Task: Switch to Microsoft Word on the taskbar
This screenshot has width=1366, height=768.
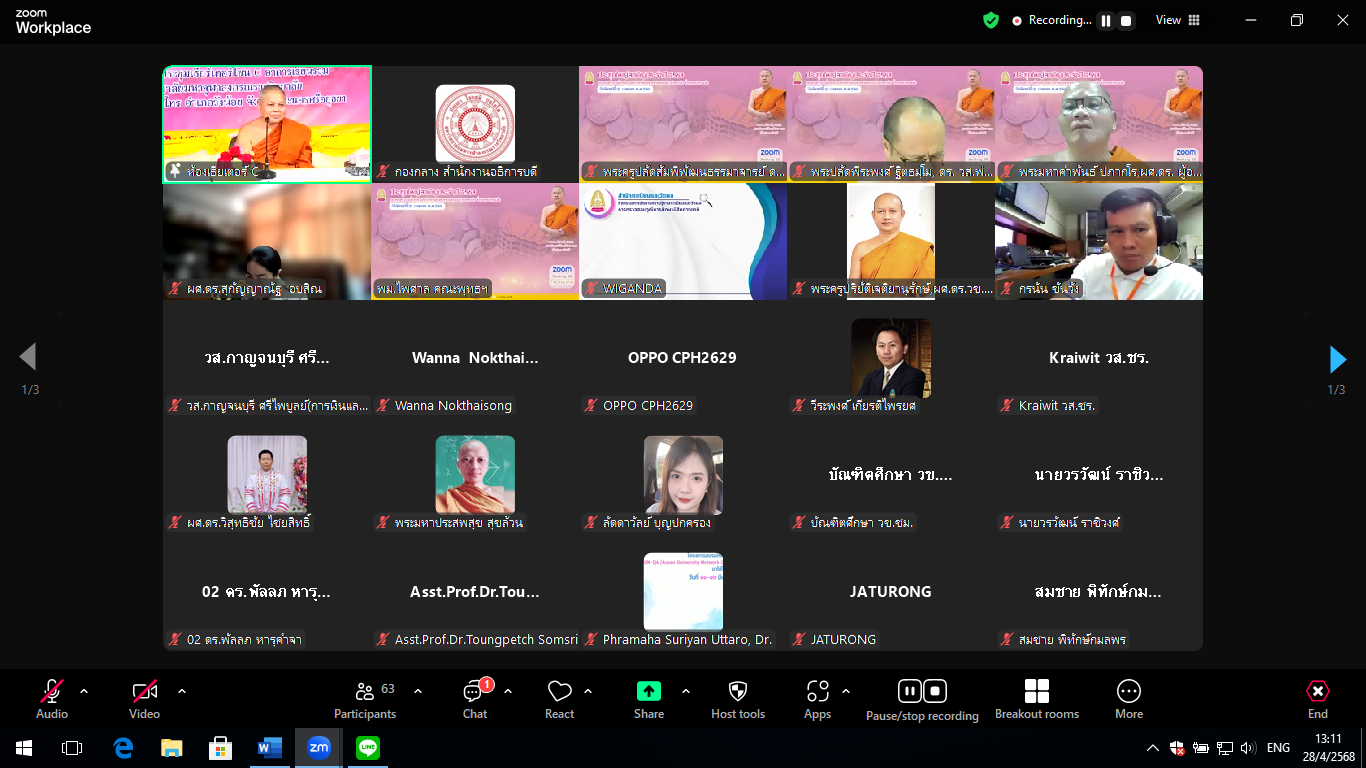Action: coord(270,748)
